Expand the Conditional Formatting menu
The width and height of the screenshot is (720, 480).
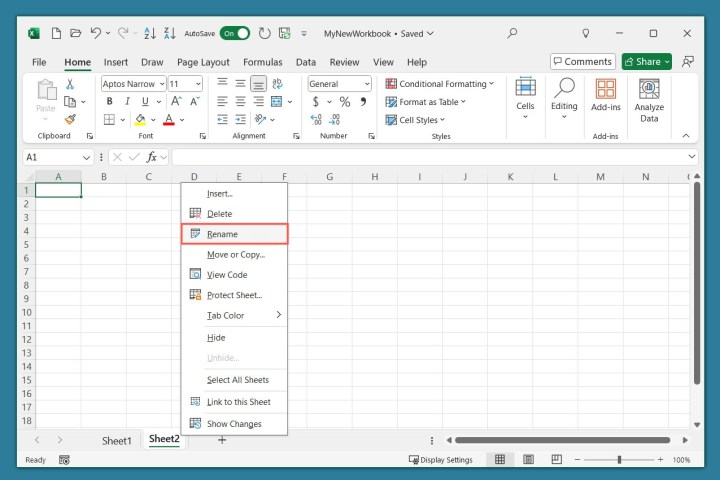pyautogui.click(x=440, y=84)
